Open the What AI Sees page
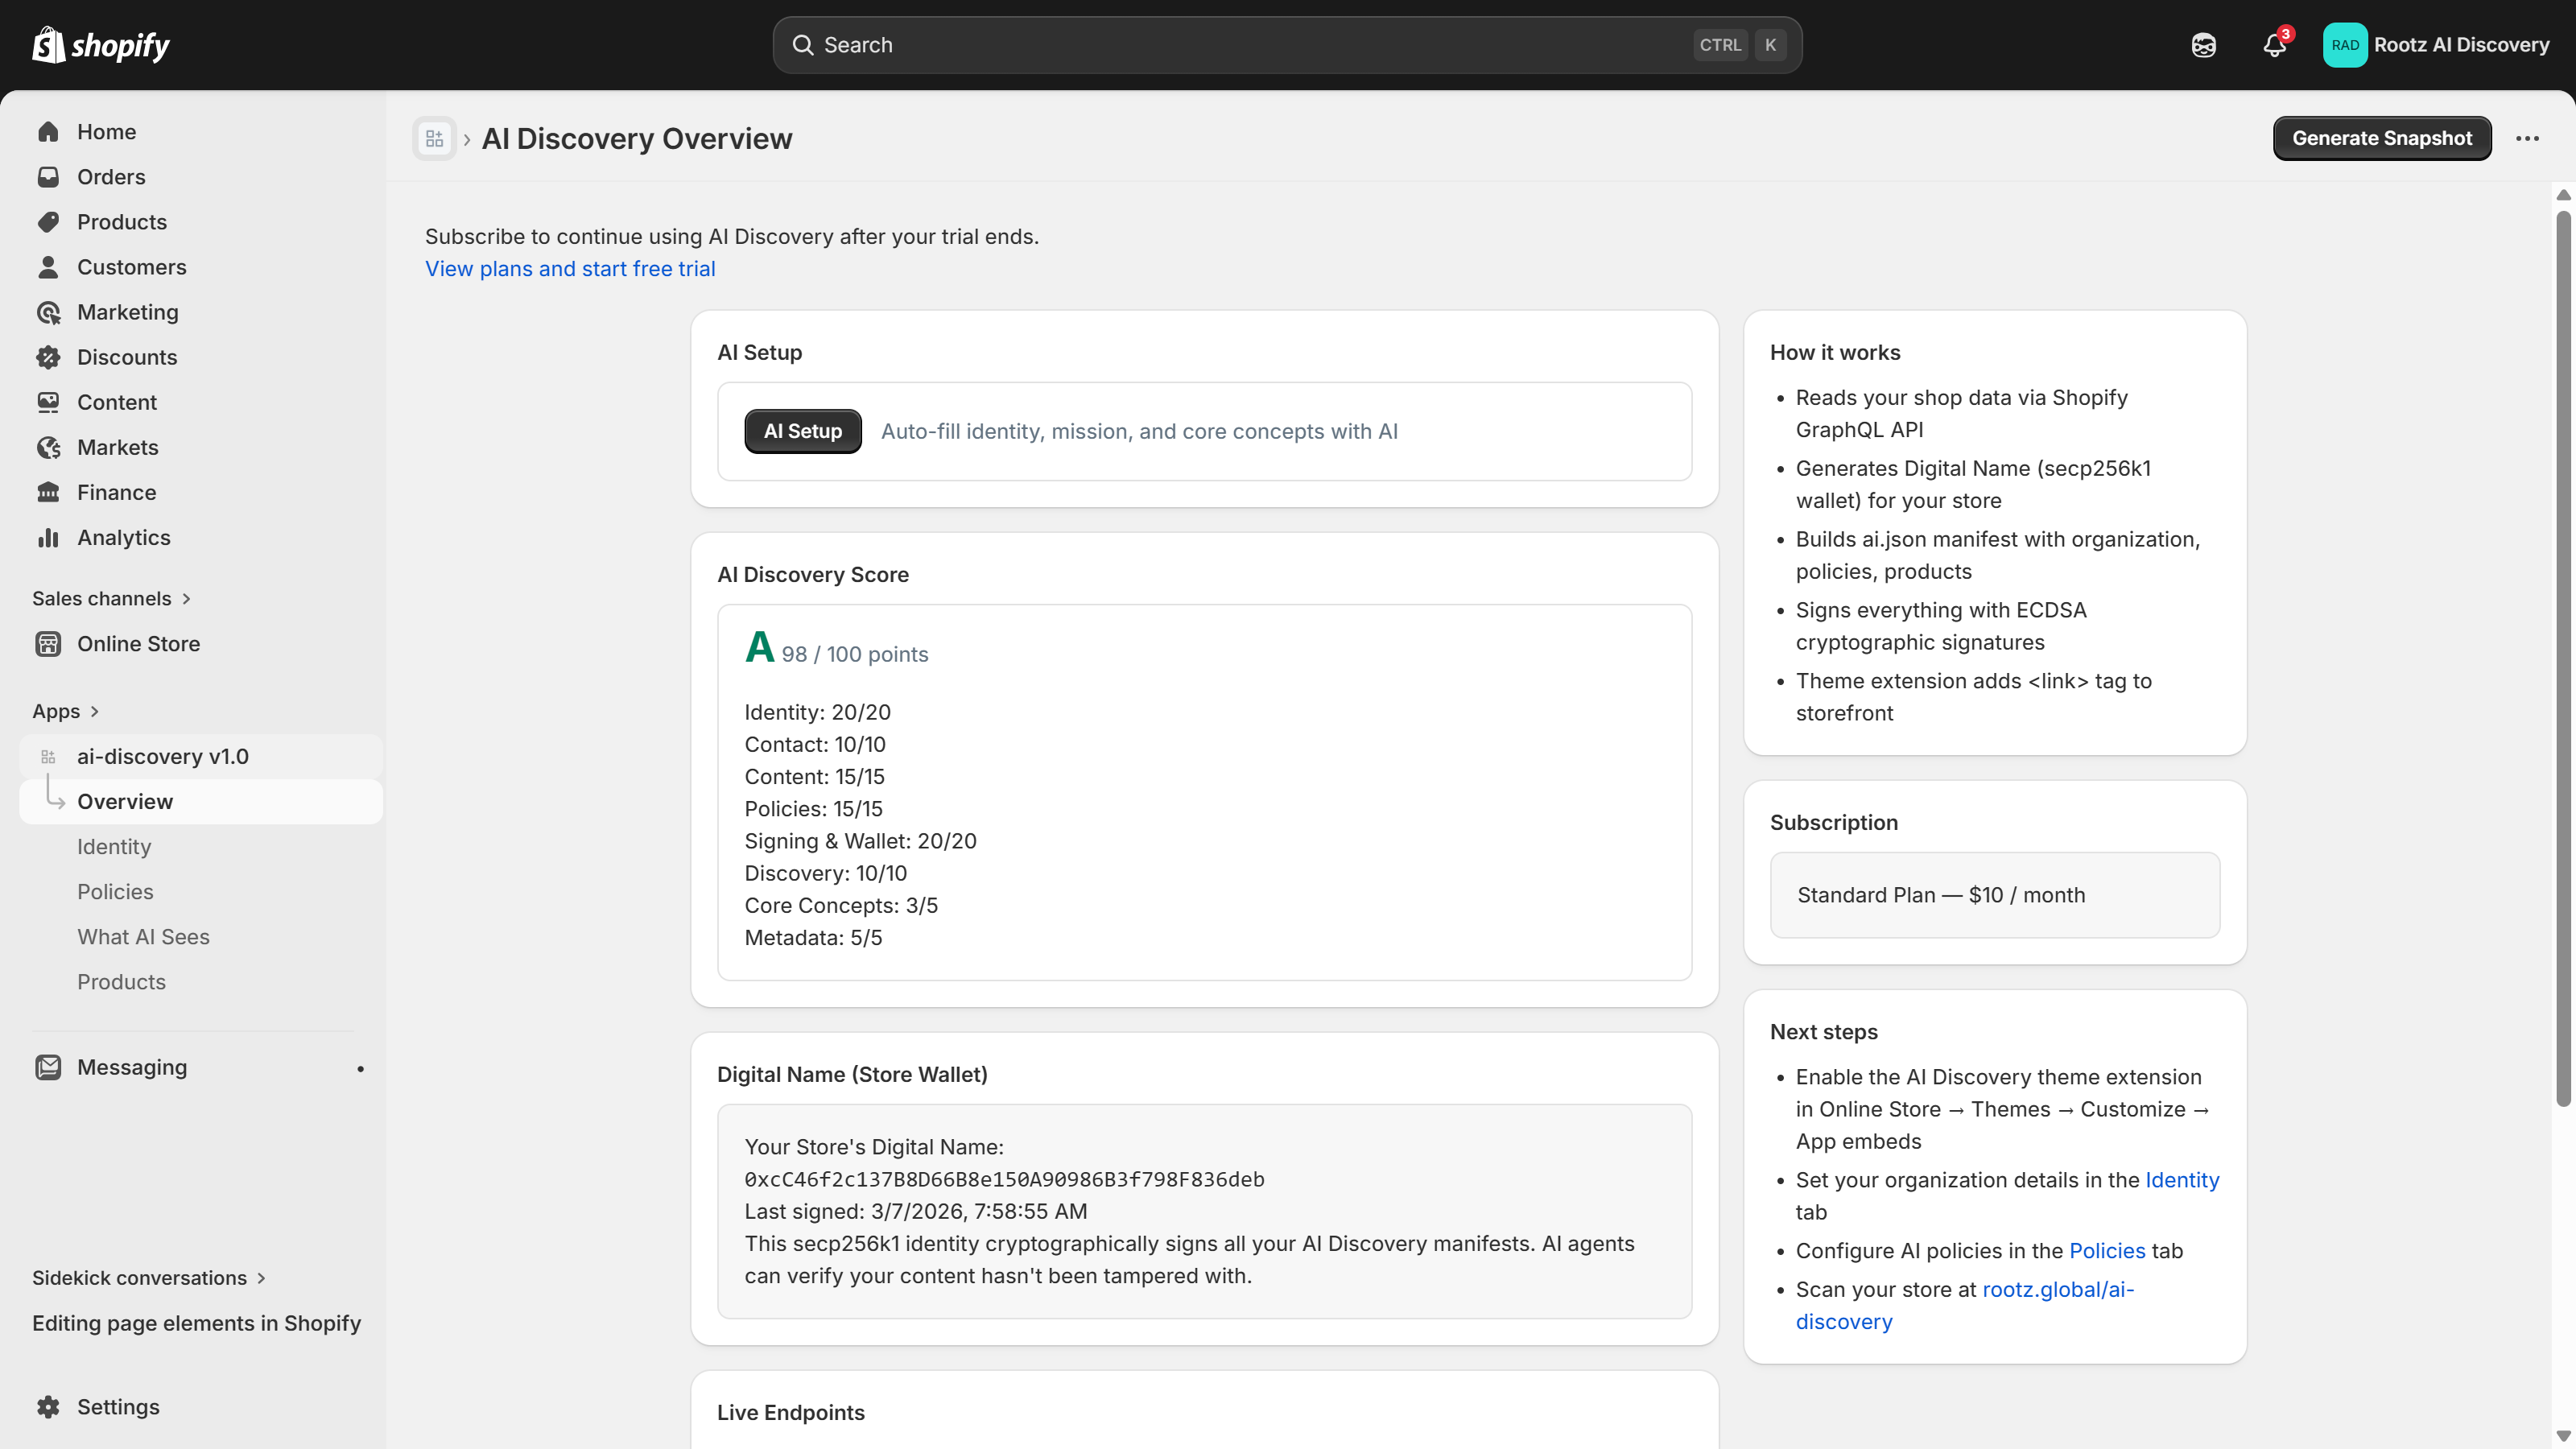This screenshot has height=1449, width=2576. [x=143, y=936]
